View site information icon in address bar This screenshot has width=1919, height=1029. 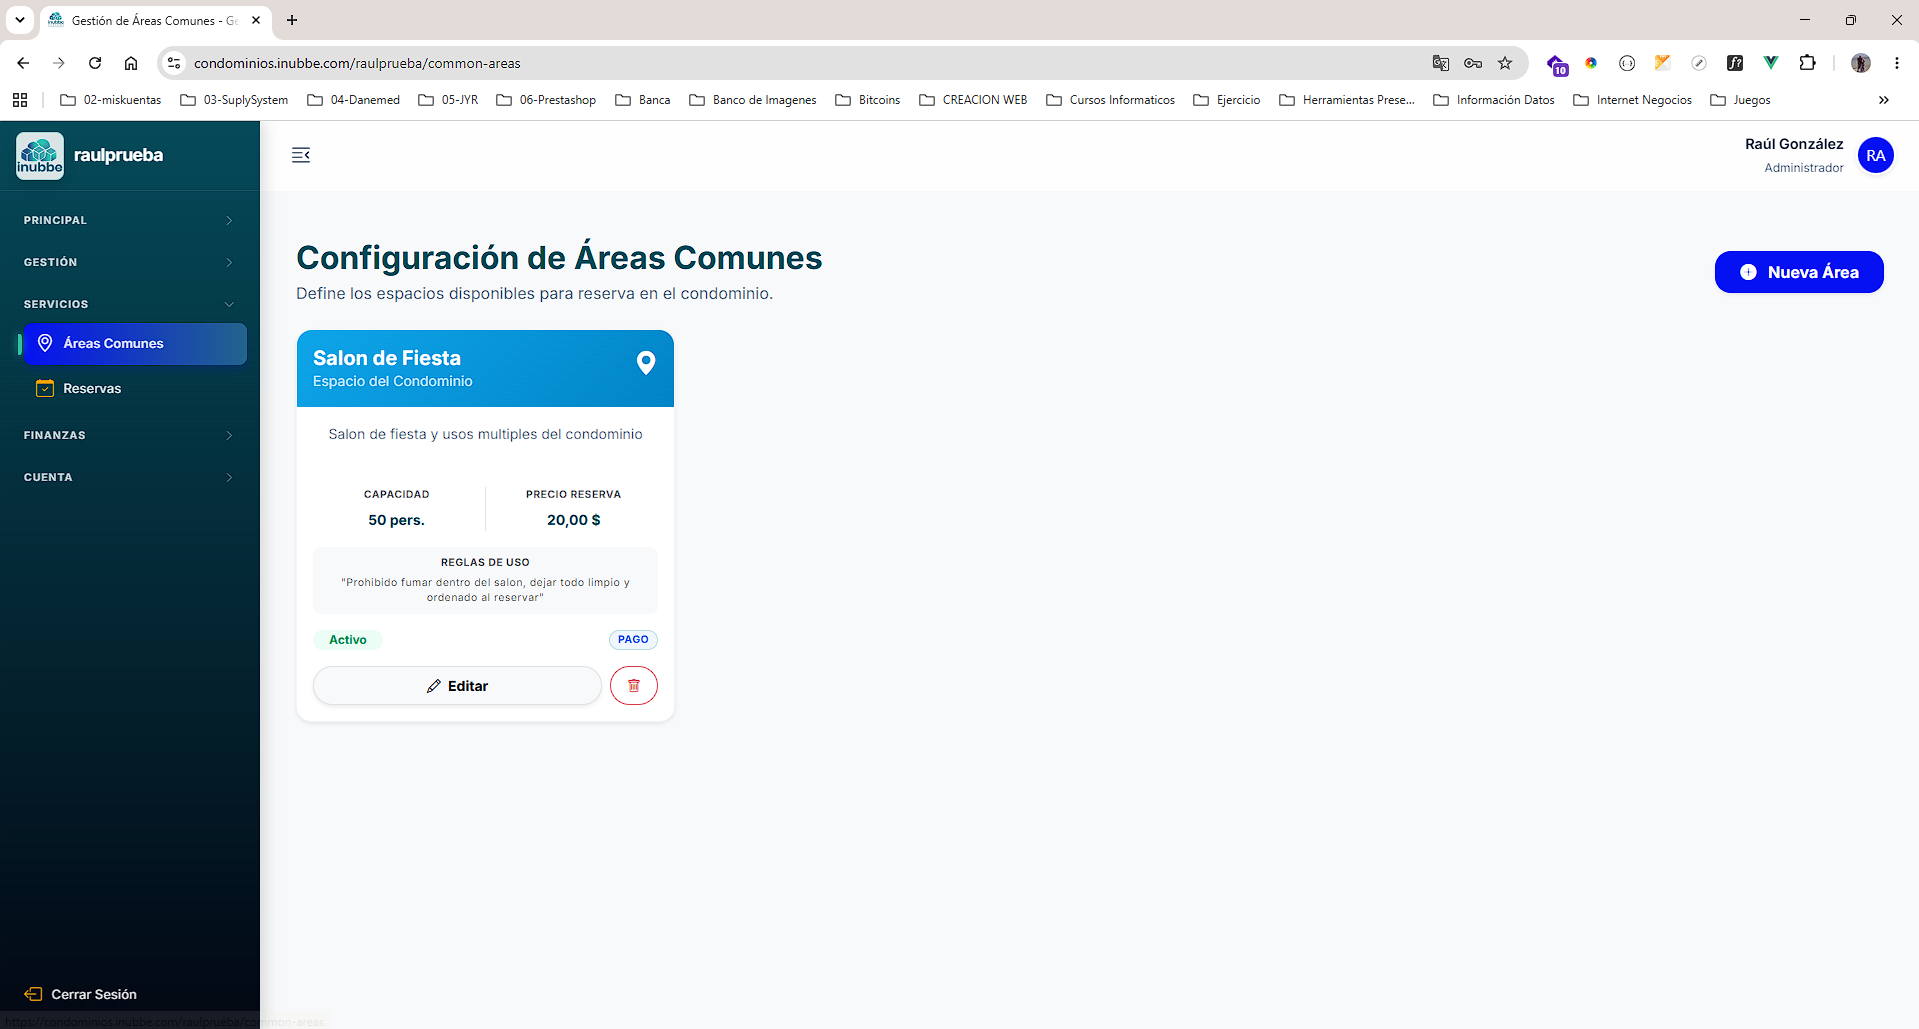click(174, 63)
